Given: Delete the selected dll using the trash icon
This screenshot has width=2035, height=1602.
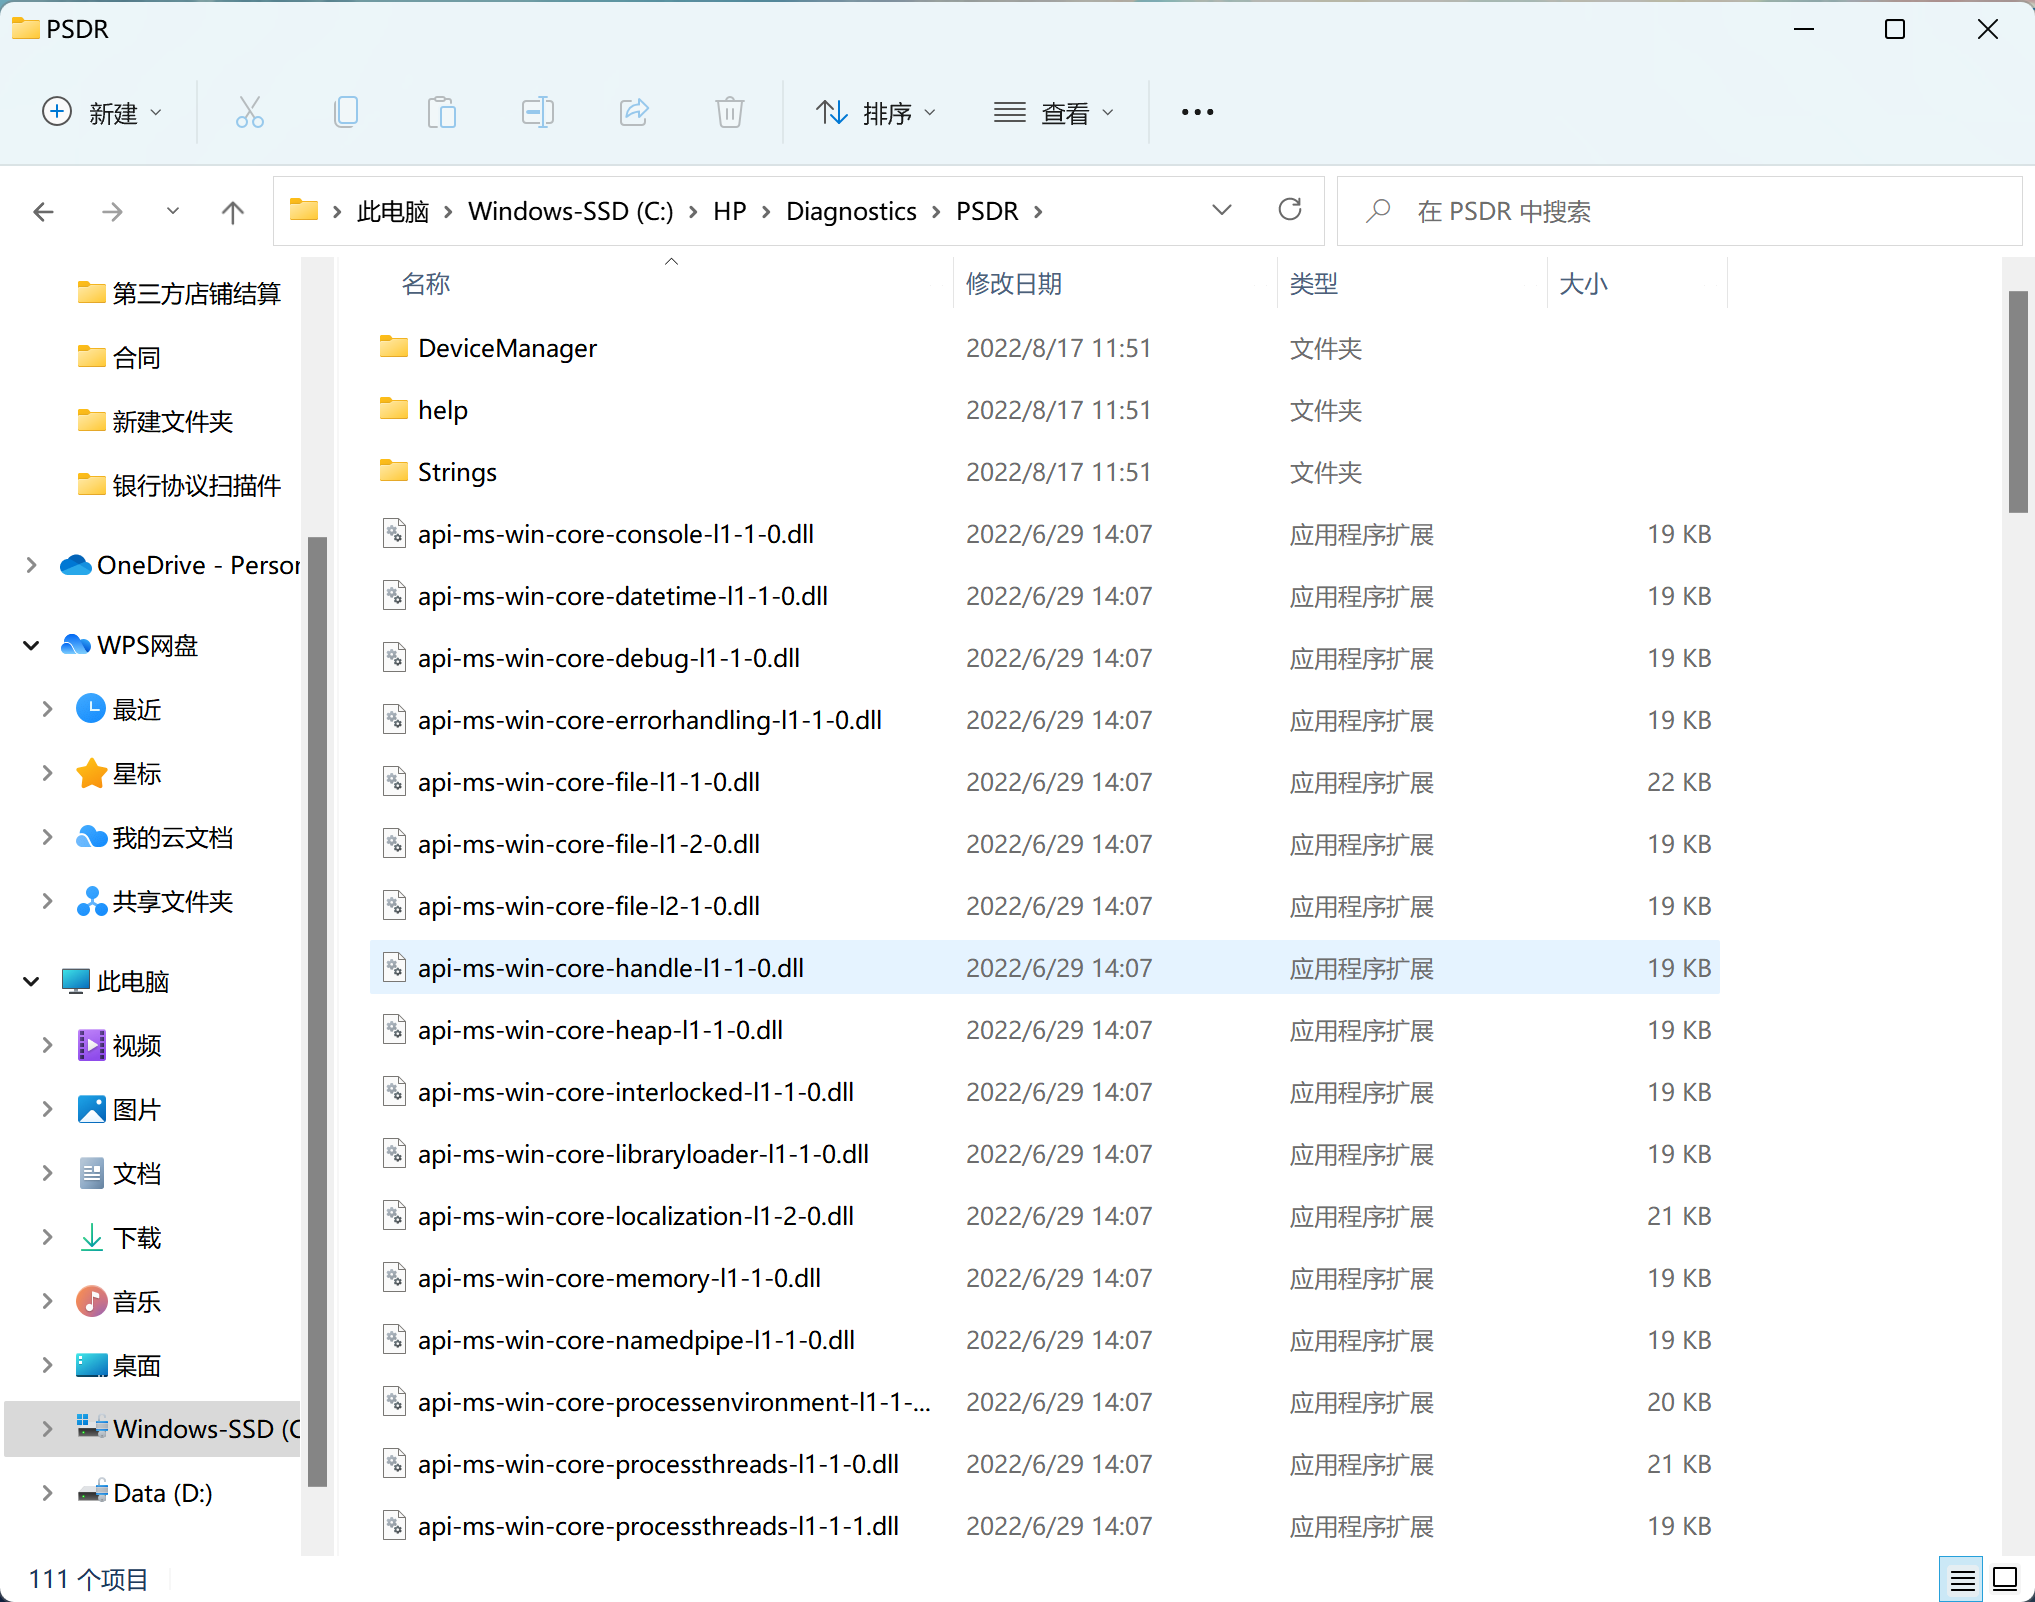Looking at the screenshot, I should [x=729, y=112].
